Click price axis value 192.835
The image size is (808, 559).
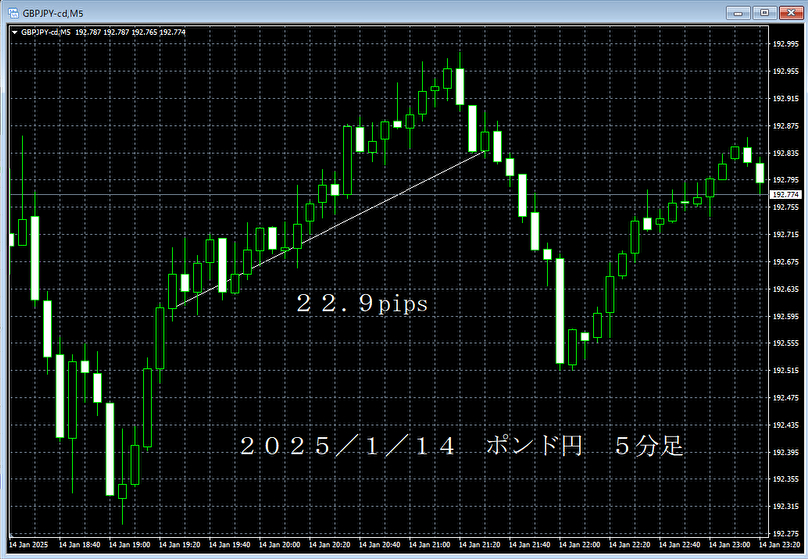[786, 154]
